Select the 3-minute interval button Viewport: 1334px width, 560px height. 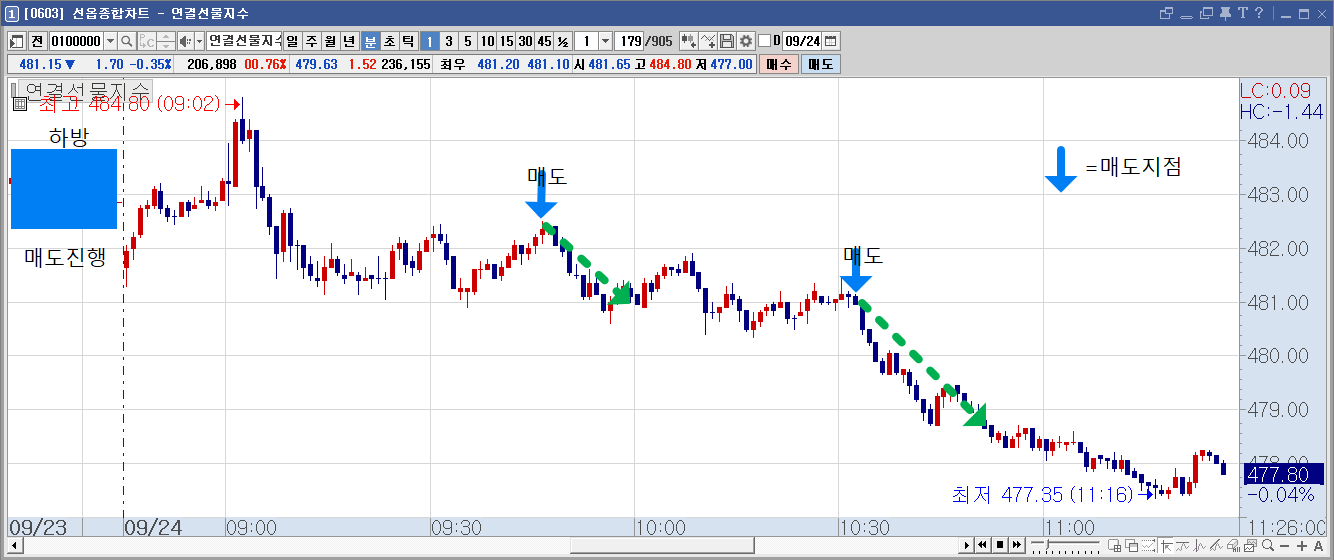(x=449, y=41)
